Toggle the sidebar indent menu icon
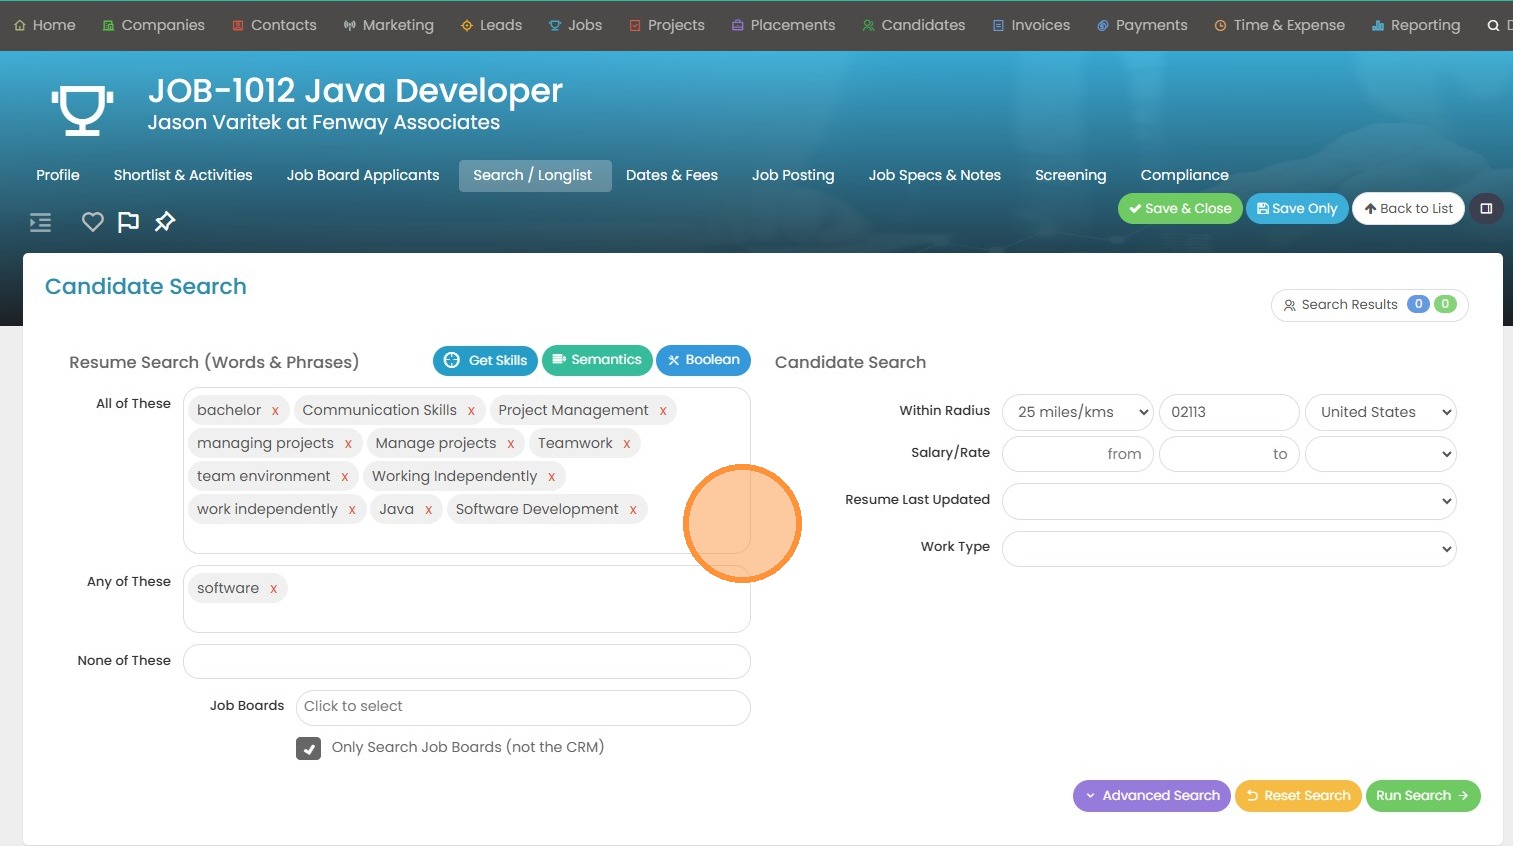1513x846 pixels. (x=41, y=222)
